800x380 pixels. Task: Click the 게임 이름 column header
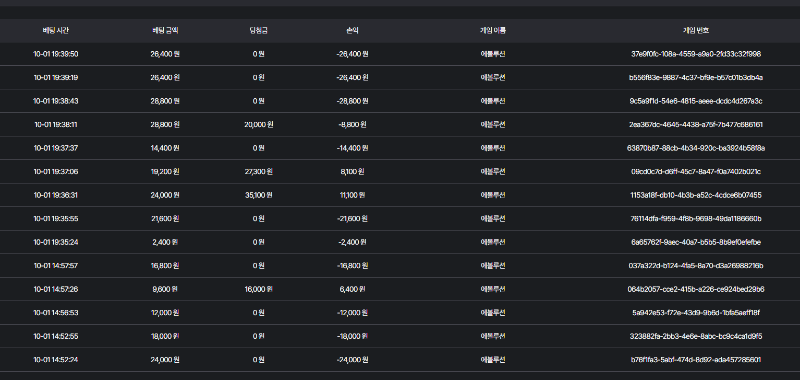pos(493,31)
